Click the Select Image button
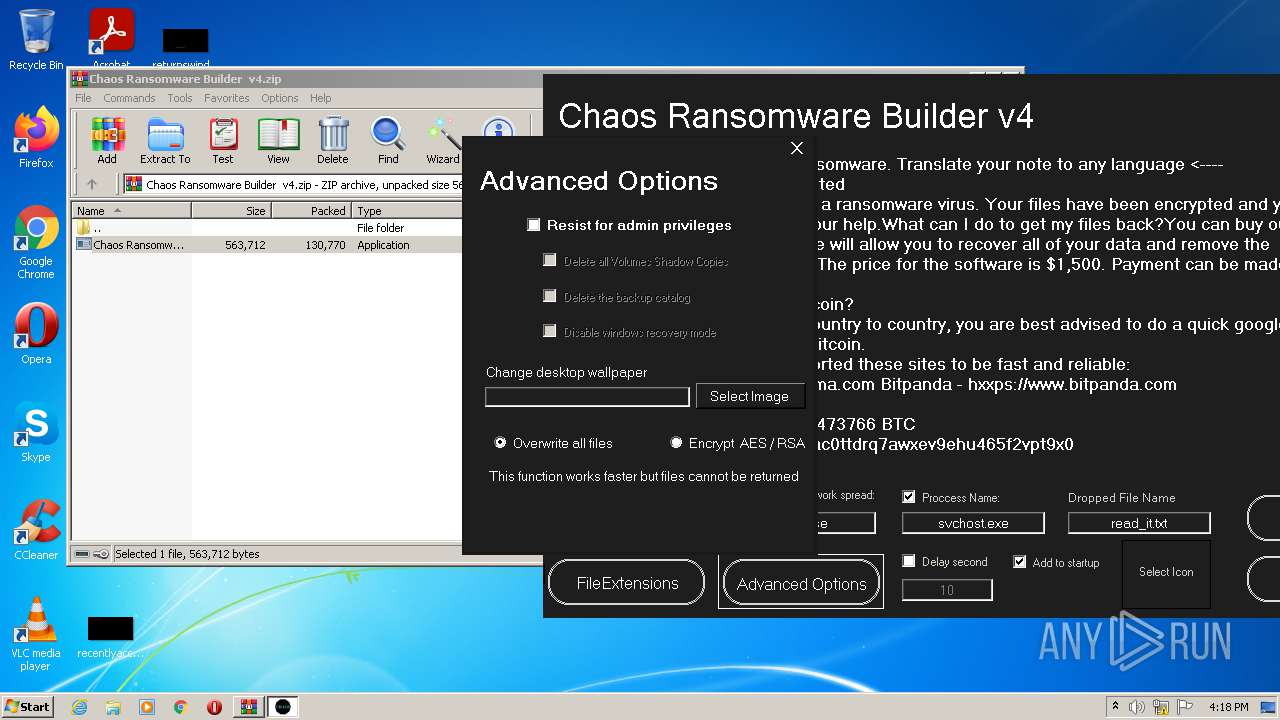1280x720 pixels. [749, 396]
